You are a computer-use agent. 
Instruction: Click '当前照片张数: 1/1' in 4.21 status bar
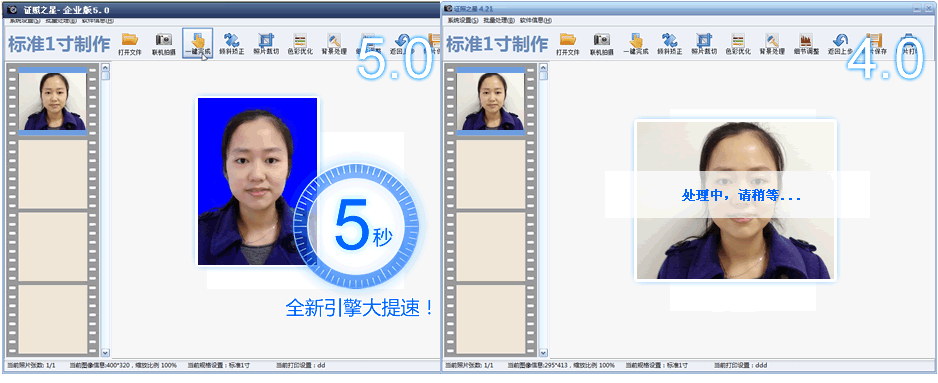pyautogui.click(x=470, y=365)
